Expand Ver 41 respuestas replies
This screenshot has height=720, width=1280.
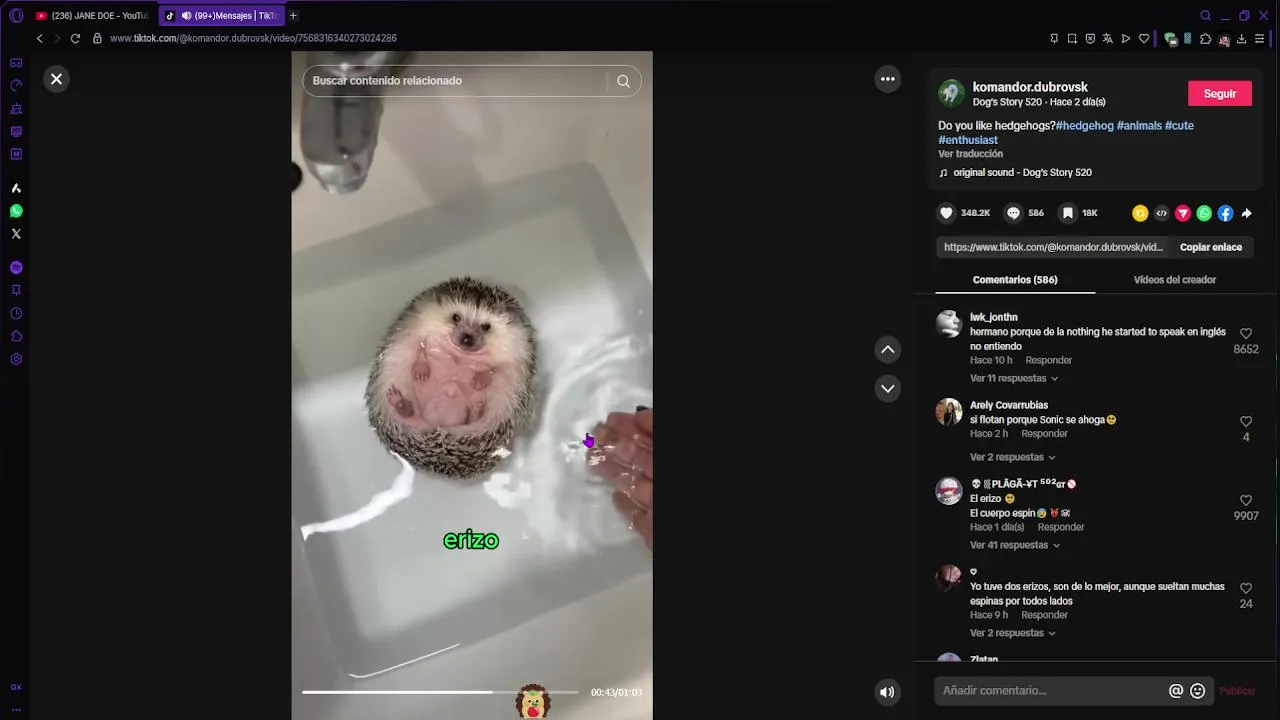[x=1014, y=545]
